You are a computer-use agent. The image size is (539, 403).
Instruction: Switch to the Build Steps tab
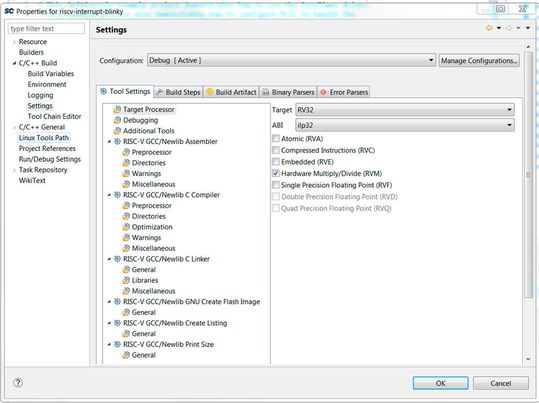click(178, 92)
